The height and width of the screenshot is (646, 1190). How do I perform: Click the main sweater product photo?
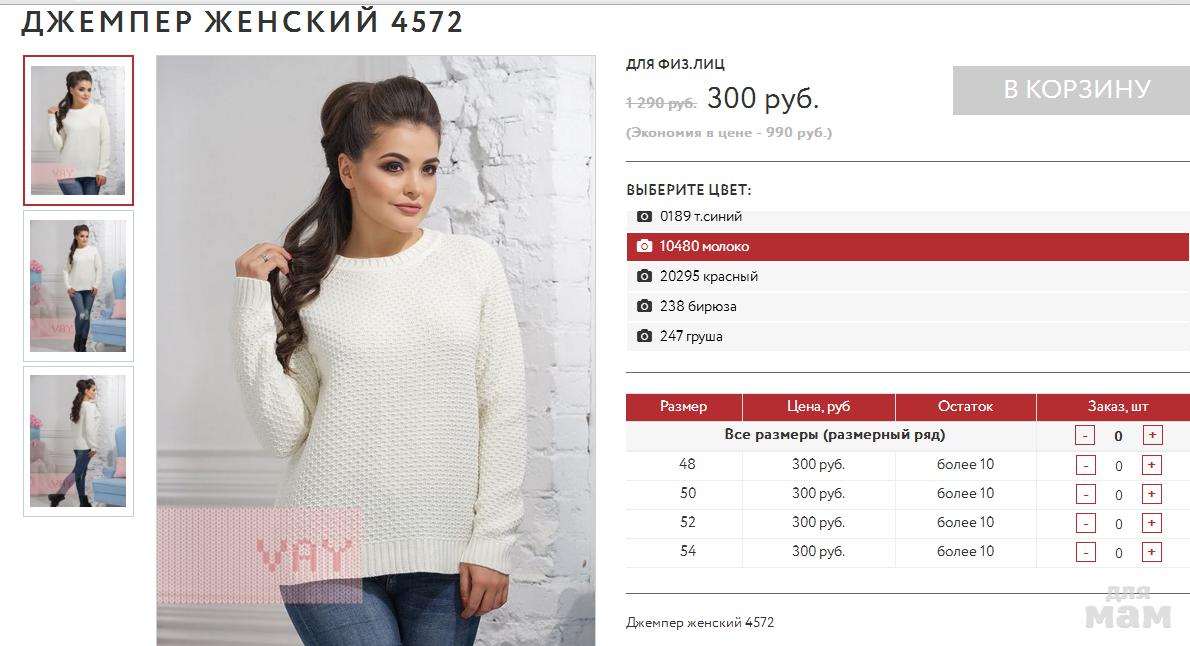pos(376,351)
